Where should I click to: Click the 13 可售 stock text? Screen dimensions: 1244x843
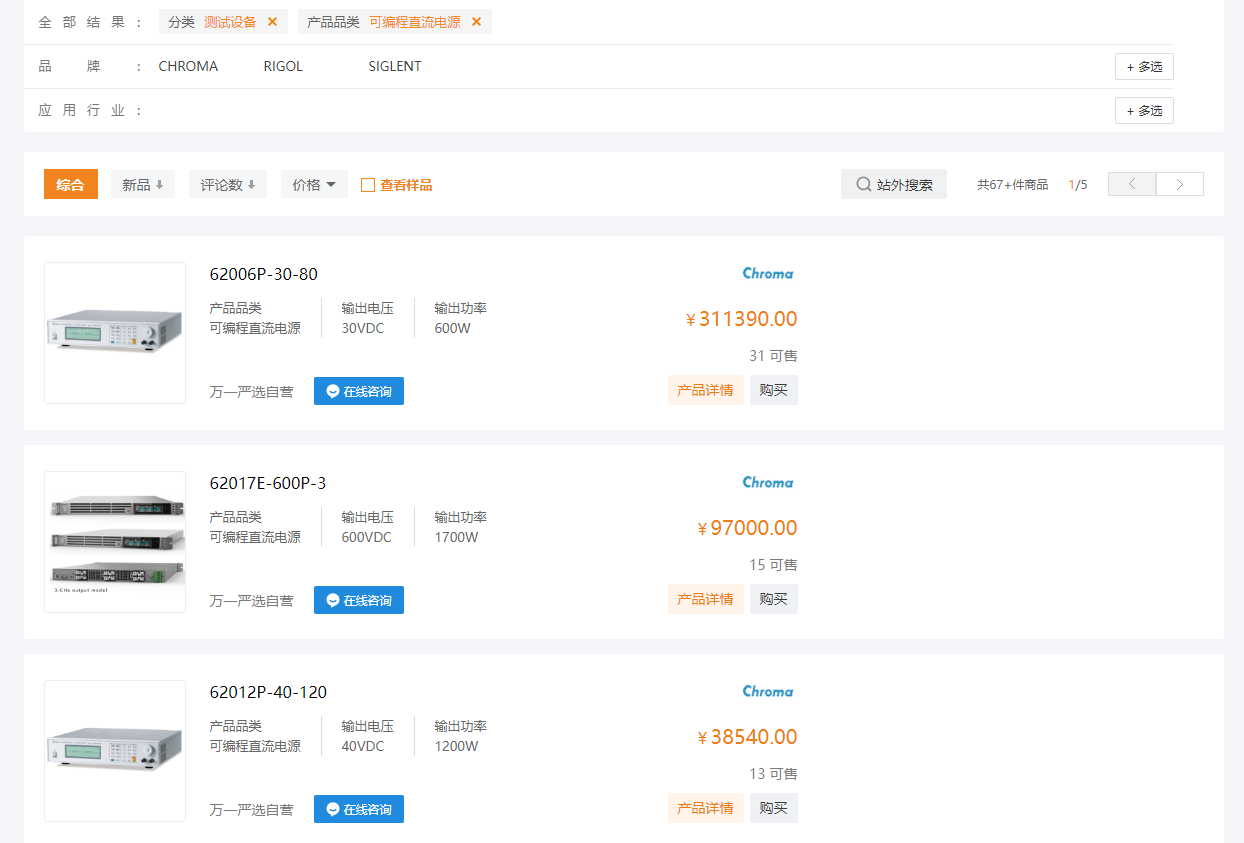[773, 774]
